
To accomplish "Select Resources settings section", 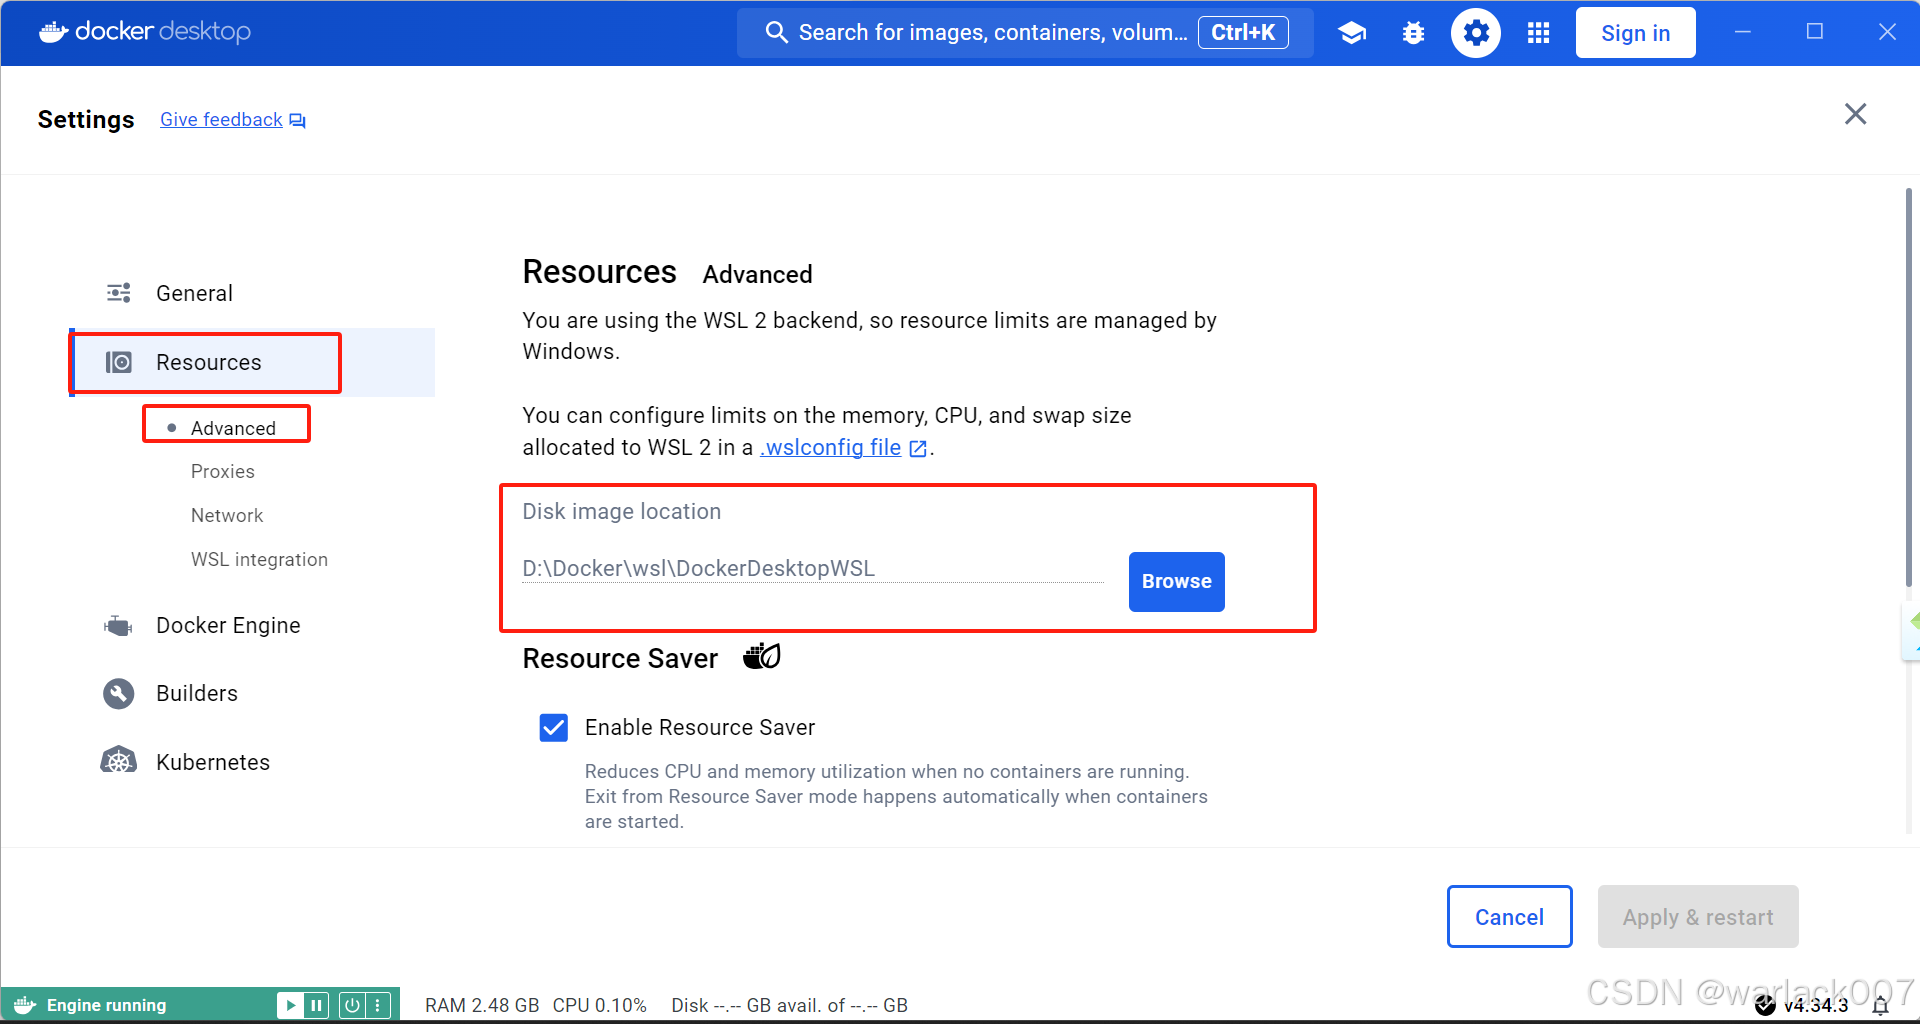I will pyautogui.click(x=253, y=362).
